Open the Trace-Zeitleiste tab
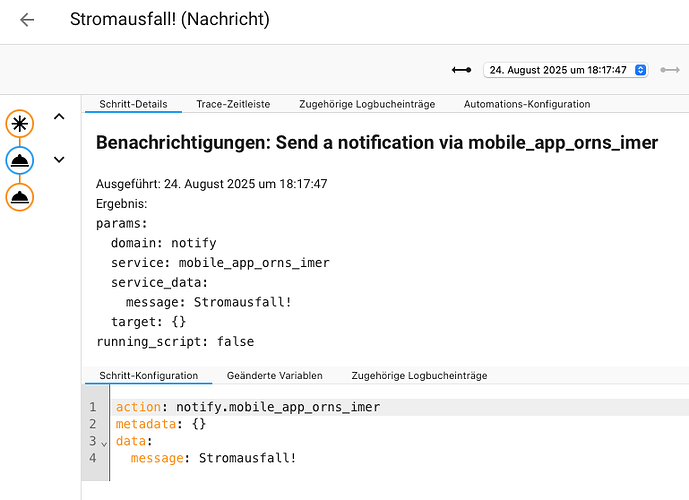 233,104
